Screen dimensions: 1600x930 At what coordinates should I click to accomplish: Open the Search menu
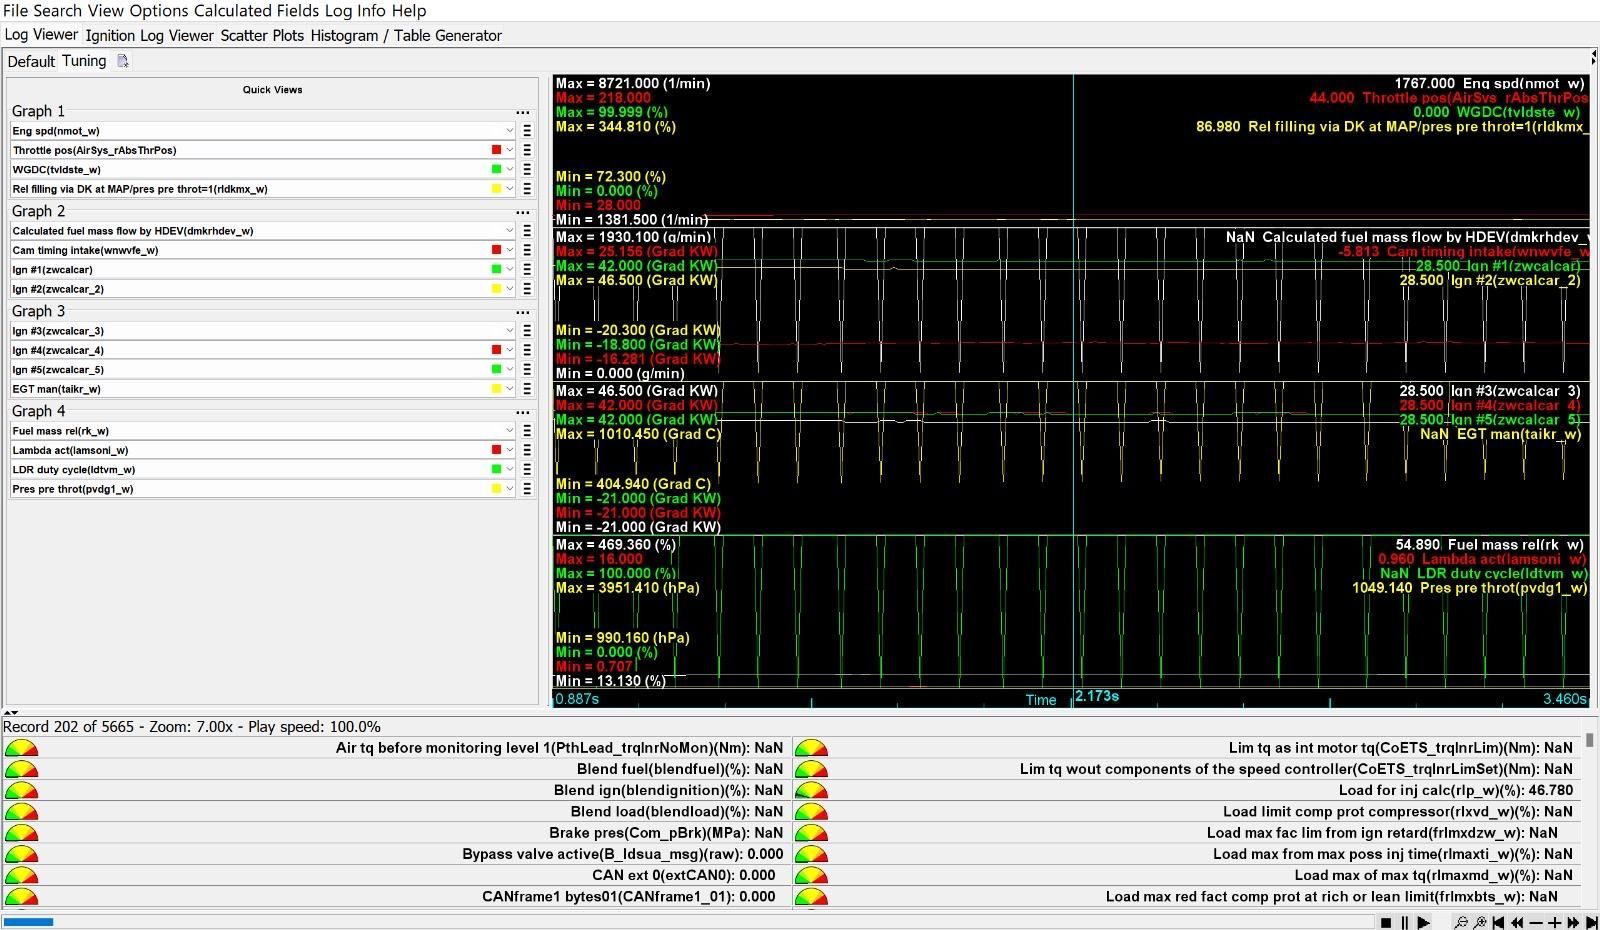pyautogui.click(x=58, y=11)
